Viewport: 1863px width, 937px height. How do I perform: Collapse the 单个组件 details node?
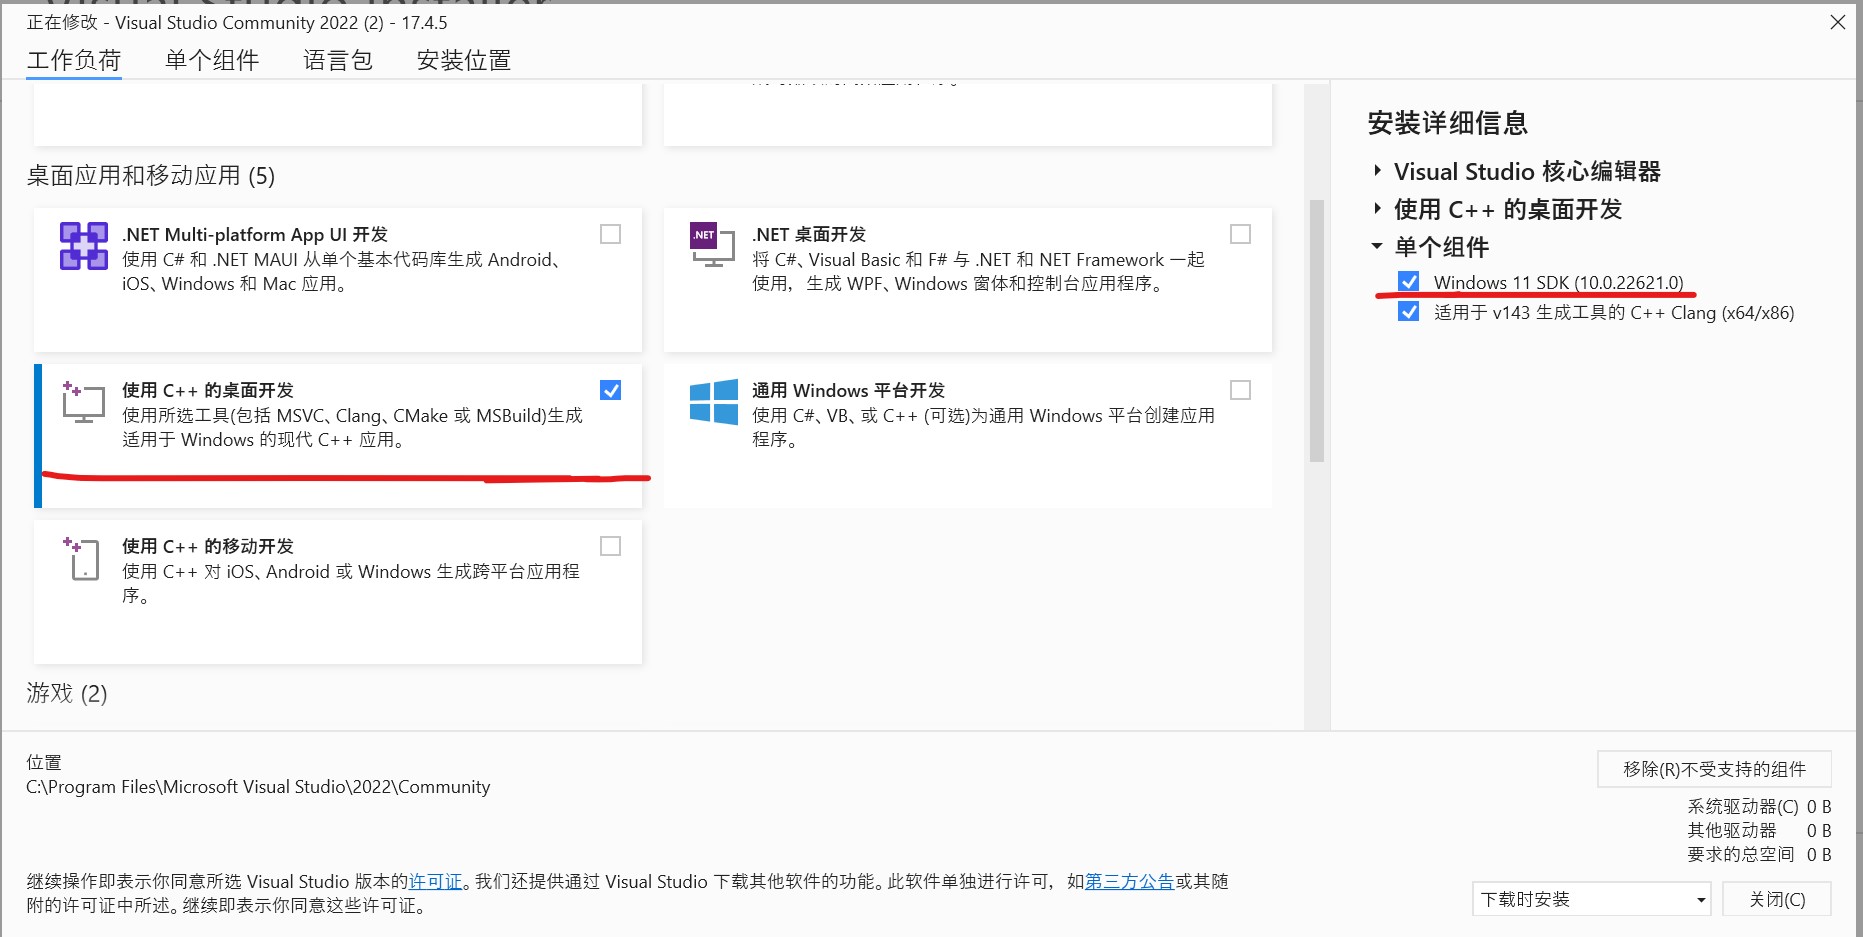1377,246
